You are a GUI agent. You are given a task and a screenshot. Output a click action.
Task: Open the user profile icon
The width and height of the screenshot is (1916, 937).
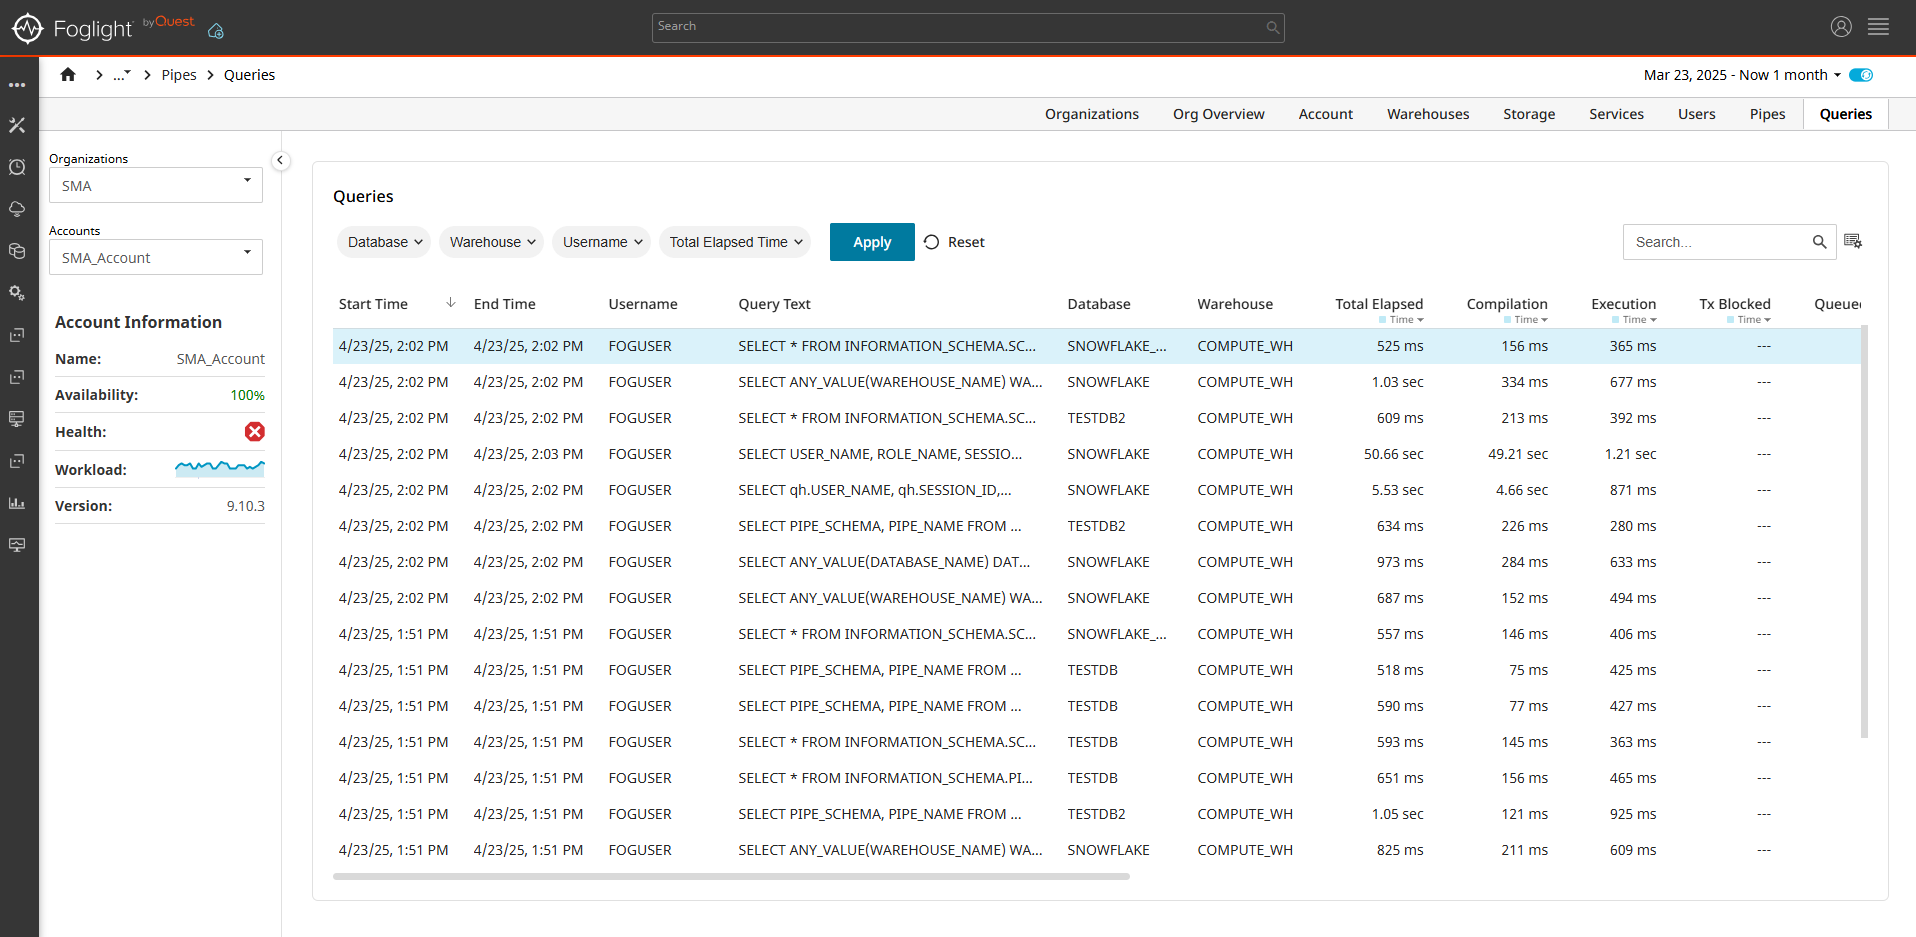click(1841, 27)
